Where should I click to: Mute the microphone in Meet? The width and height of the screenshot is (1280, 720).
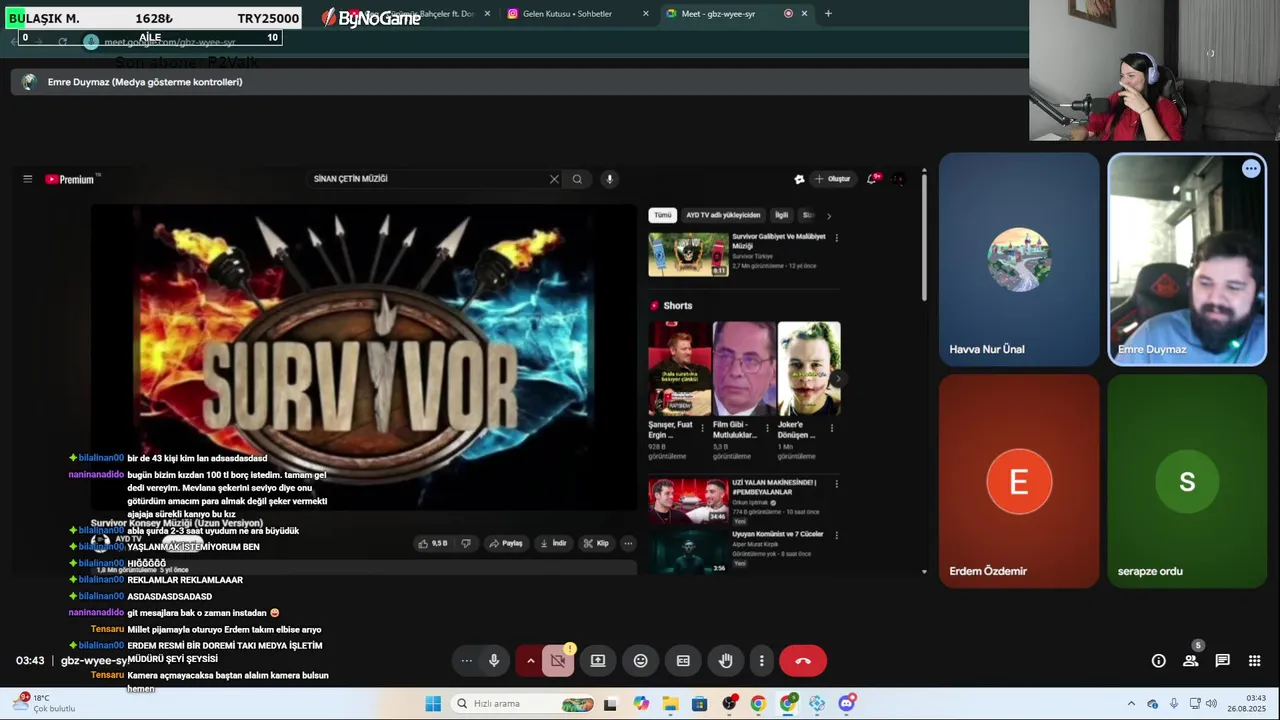coord(494,661)
